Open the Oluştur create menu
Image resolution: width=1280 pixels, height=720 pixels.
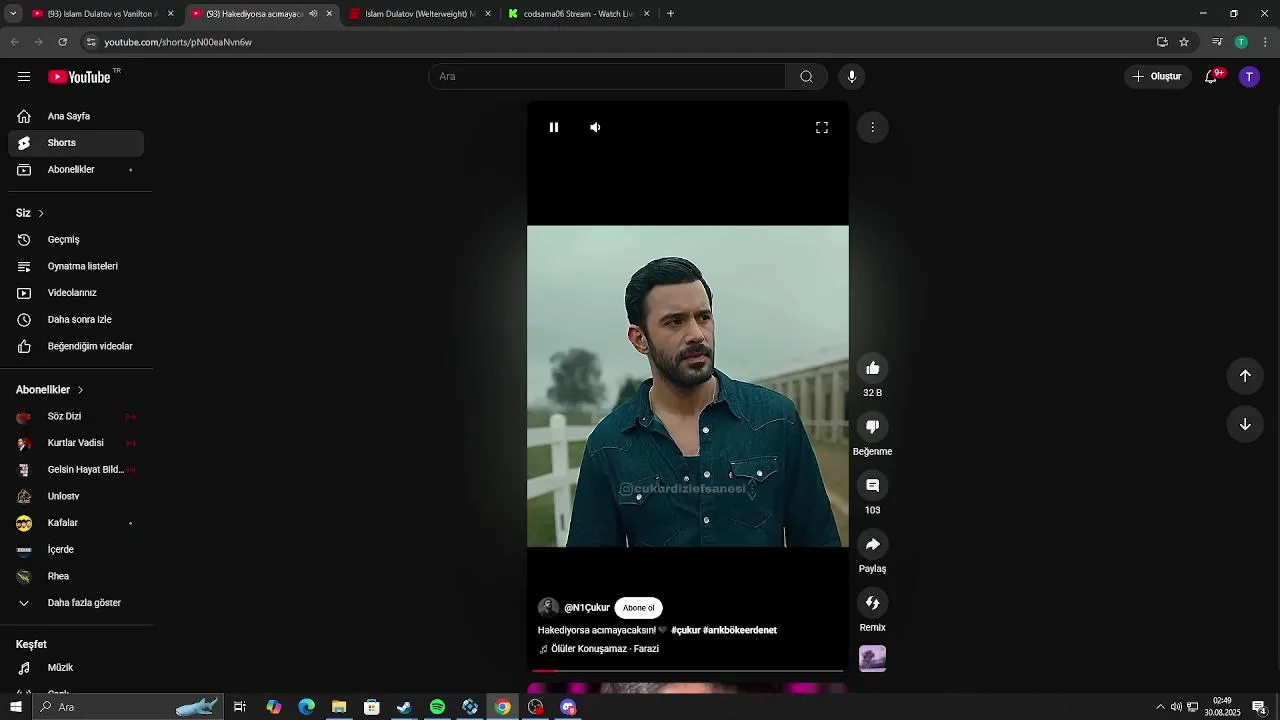click(1157, 77)
